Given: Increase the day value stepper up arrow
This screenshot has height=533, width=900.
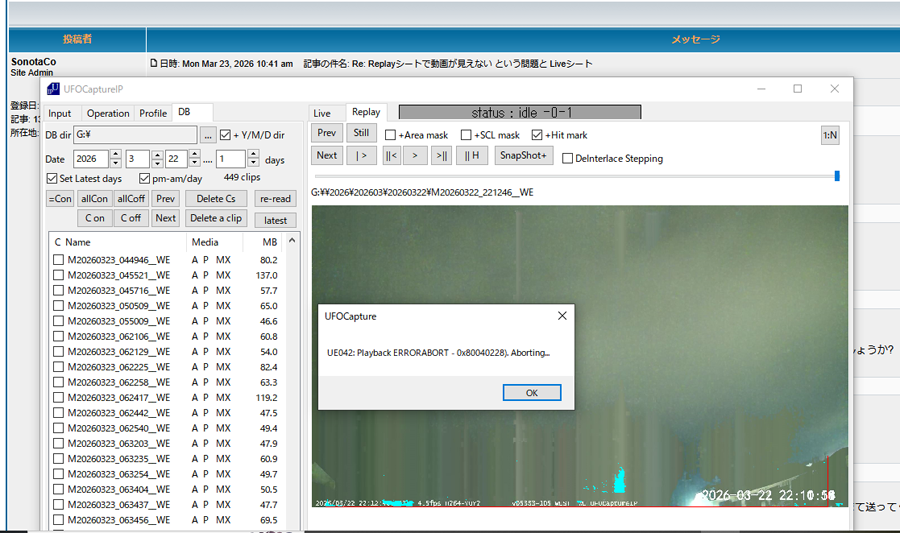Looking at the screenshot, I should 195,154.
